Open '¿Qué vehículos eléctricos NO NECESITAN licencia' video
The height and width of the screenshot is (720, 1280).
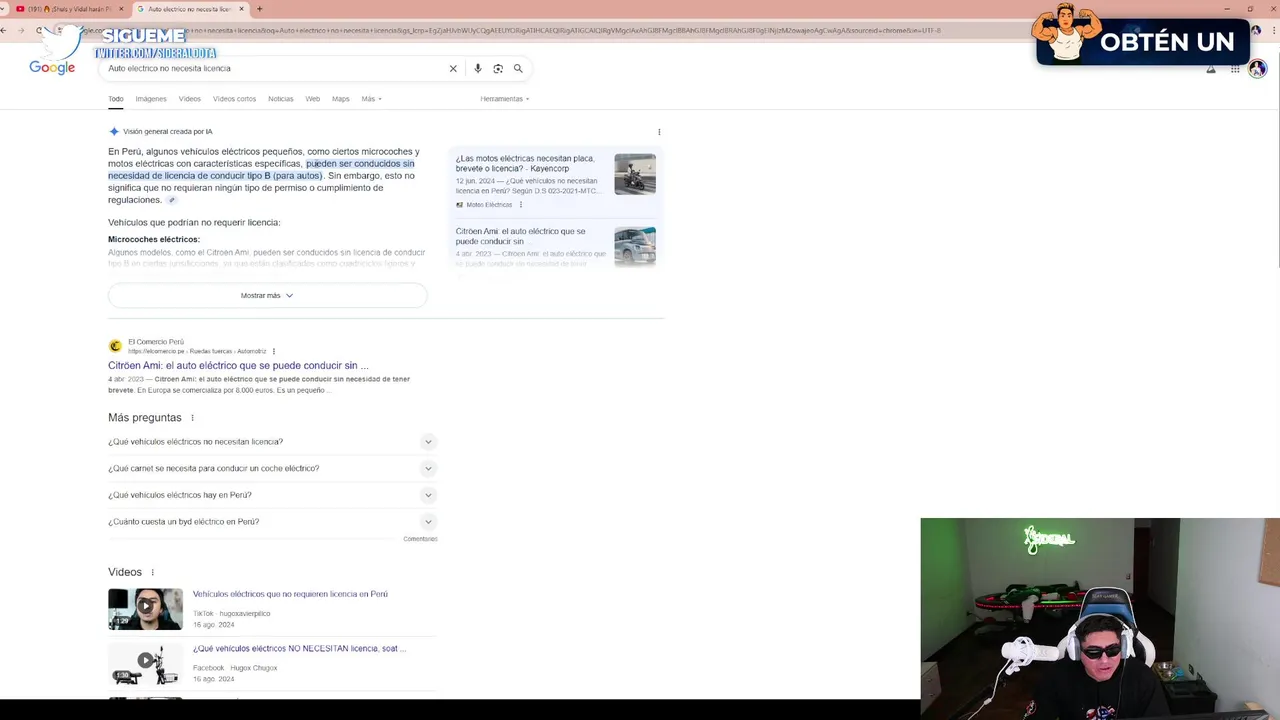(x=299, y=648)
